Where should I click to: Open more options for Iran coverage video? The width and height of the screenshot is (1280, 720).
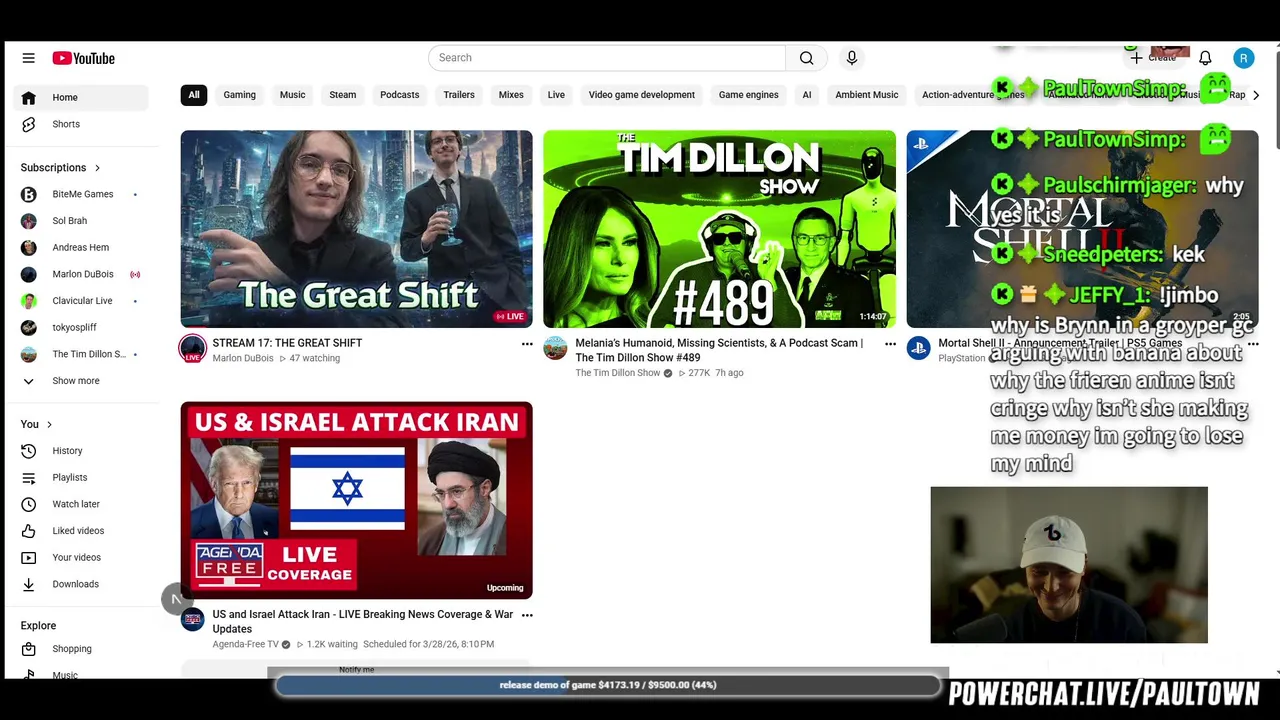[x=527, y=615]
